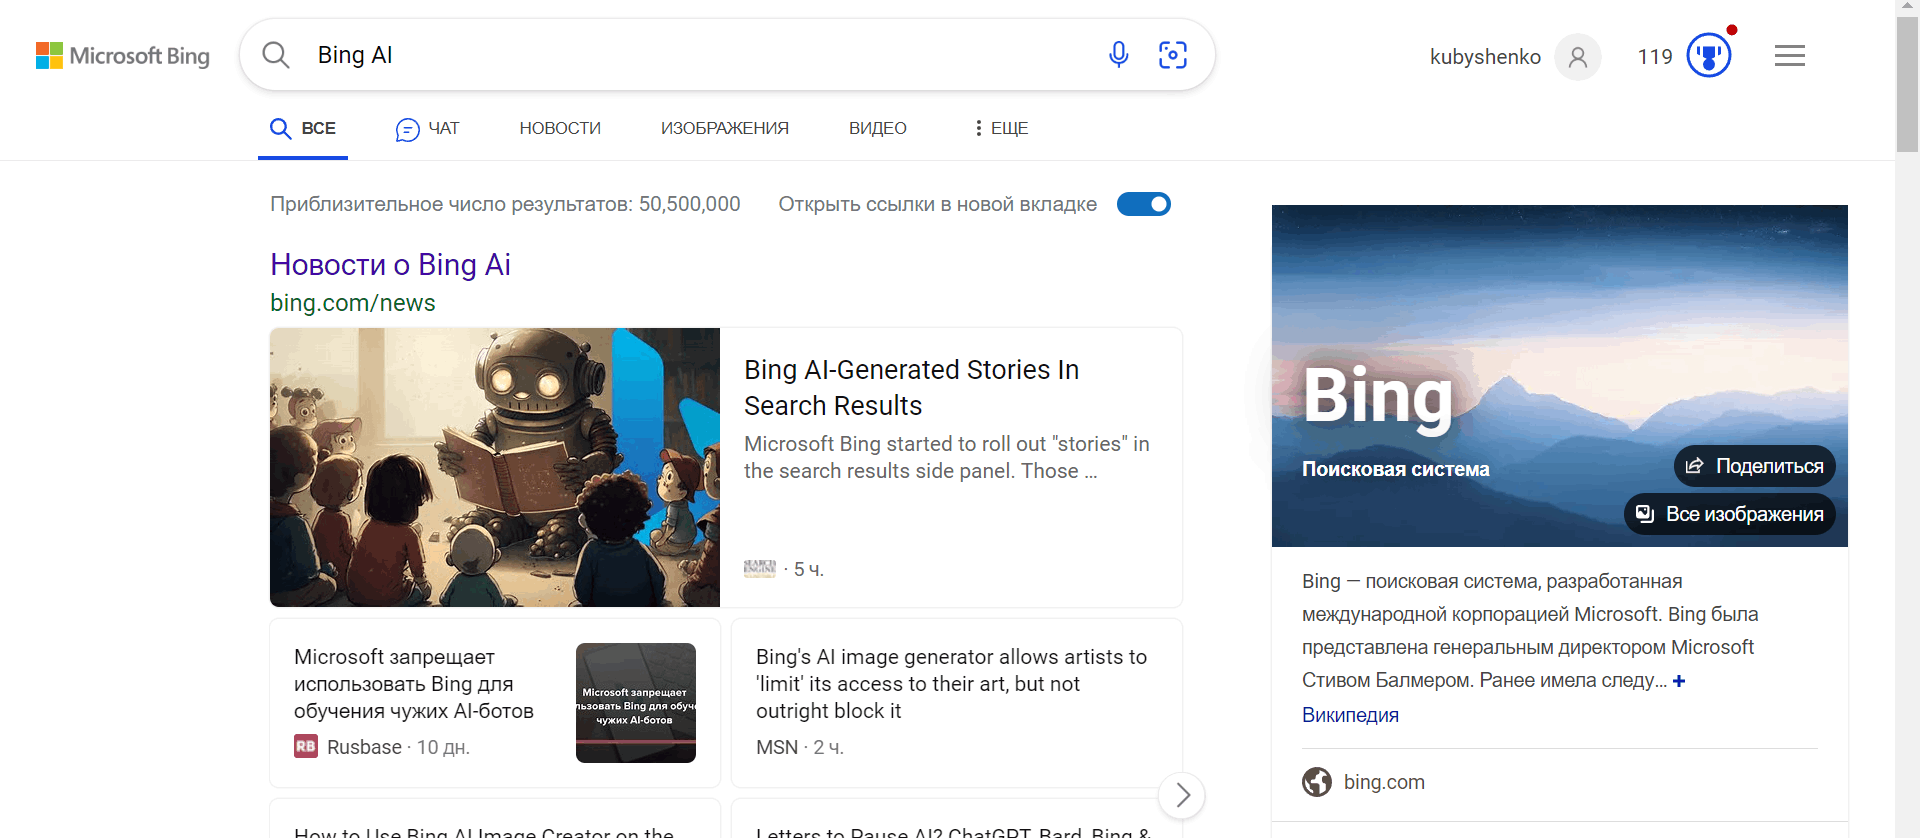This screenshot has height=838, width=1920.
Task: Click the globe icon next to bing.com
Action: tap(1317, 782)
